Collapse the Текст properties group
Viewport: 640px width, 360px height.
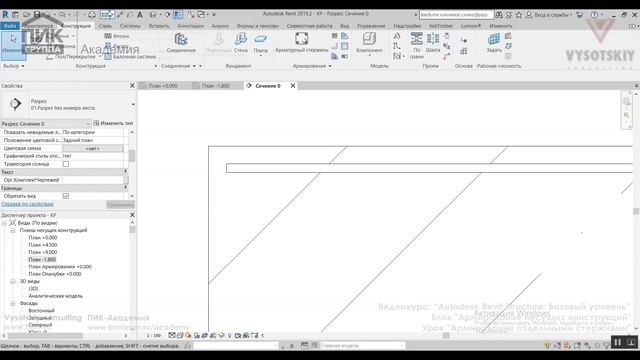click(125, 172)
